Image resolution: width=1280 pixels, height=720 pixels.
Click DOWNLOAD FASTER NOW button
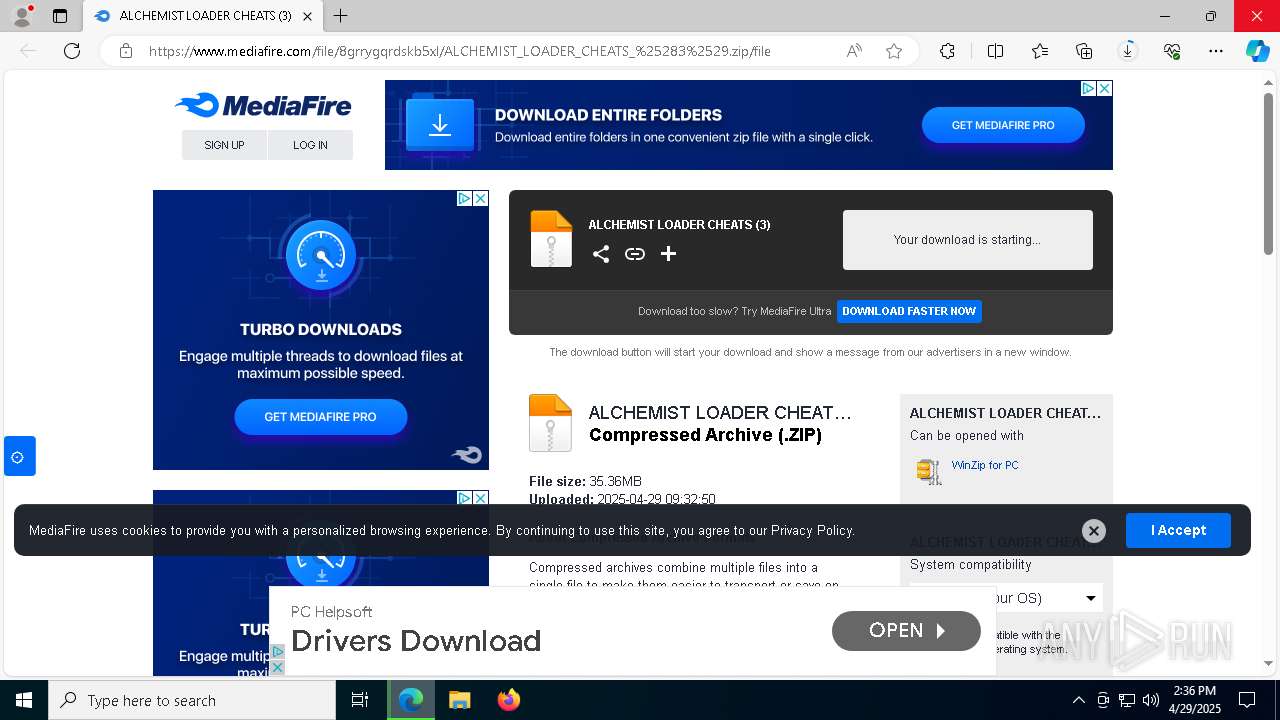click(909, 311)
